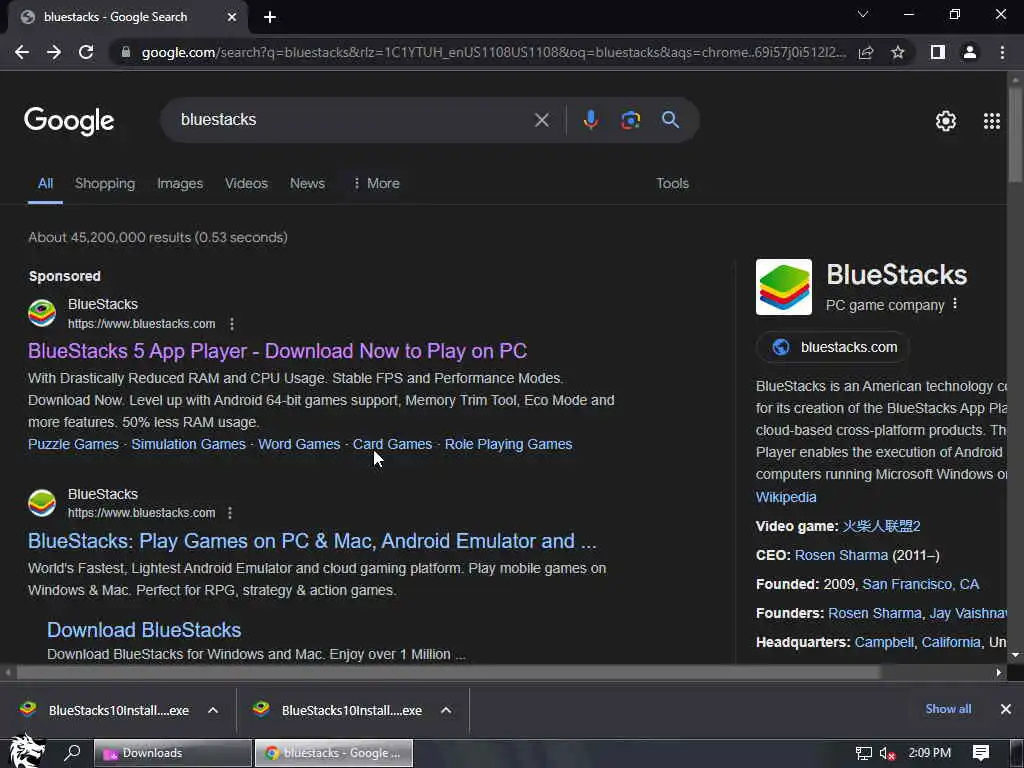The height and width of the screenshot is (768, 1024).
Task: Switch to the All results tab
Action: [x=45, y=184]
